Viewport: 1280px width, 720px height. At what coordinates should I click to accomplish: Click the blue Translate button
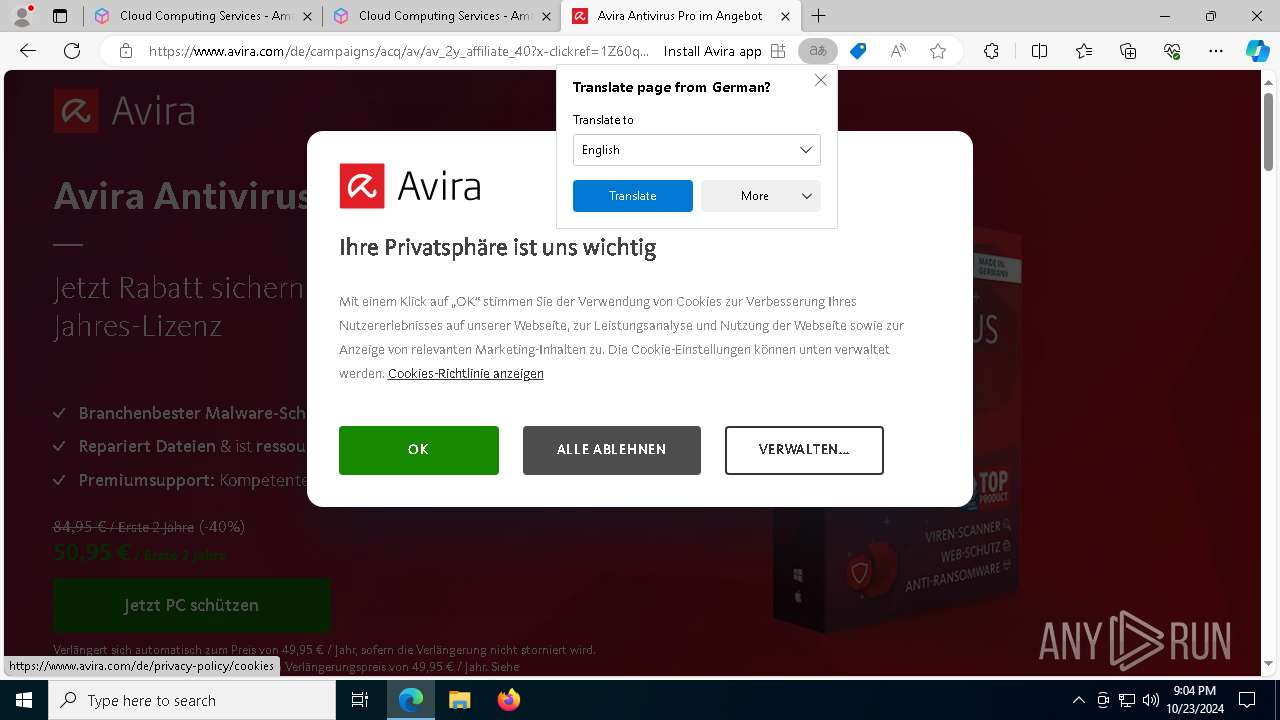[x=633, y=196]
